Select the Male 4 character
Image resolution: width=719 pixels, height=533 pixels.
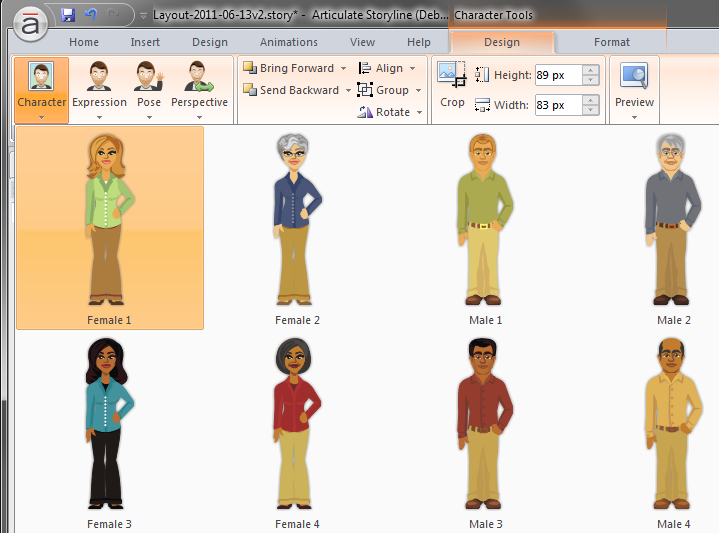pos(673,432)
